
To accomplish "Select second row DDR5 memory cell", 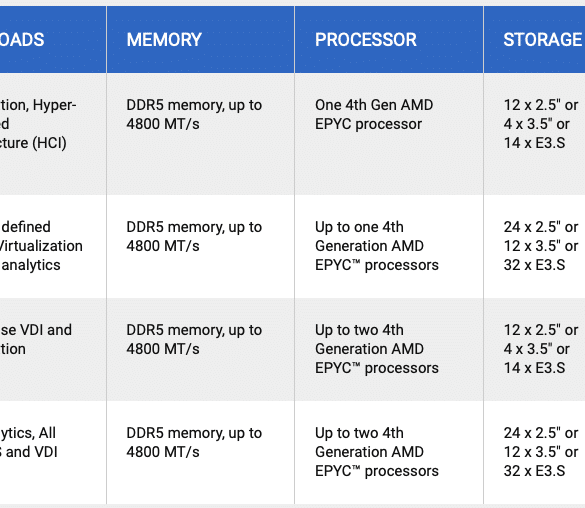I will [200, 246].
